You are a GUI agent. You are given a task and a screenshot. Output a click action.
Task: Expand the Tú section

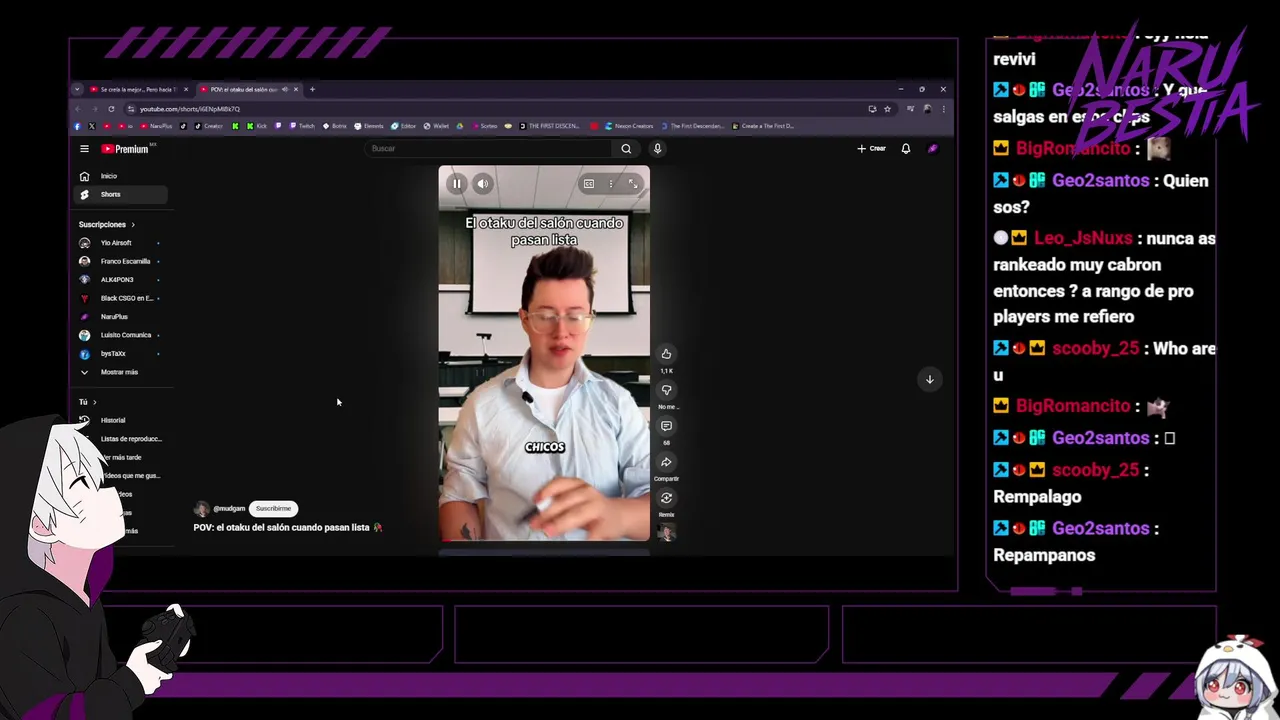tap(88, 402)
